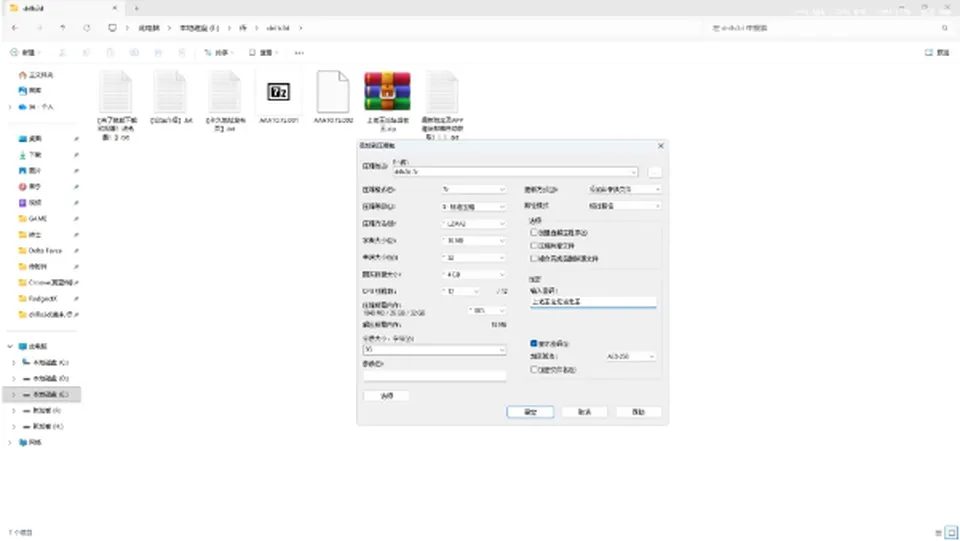
Task: Enable encrypt file names checkbox
Action: click(534, 370)
